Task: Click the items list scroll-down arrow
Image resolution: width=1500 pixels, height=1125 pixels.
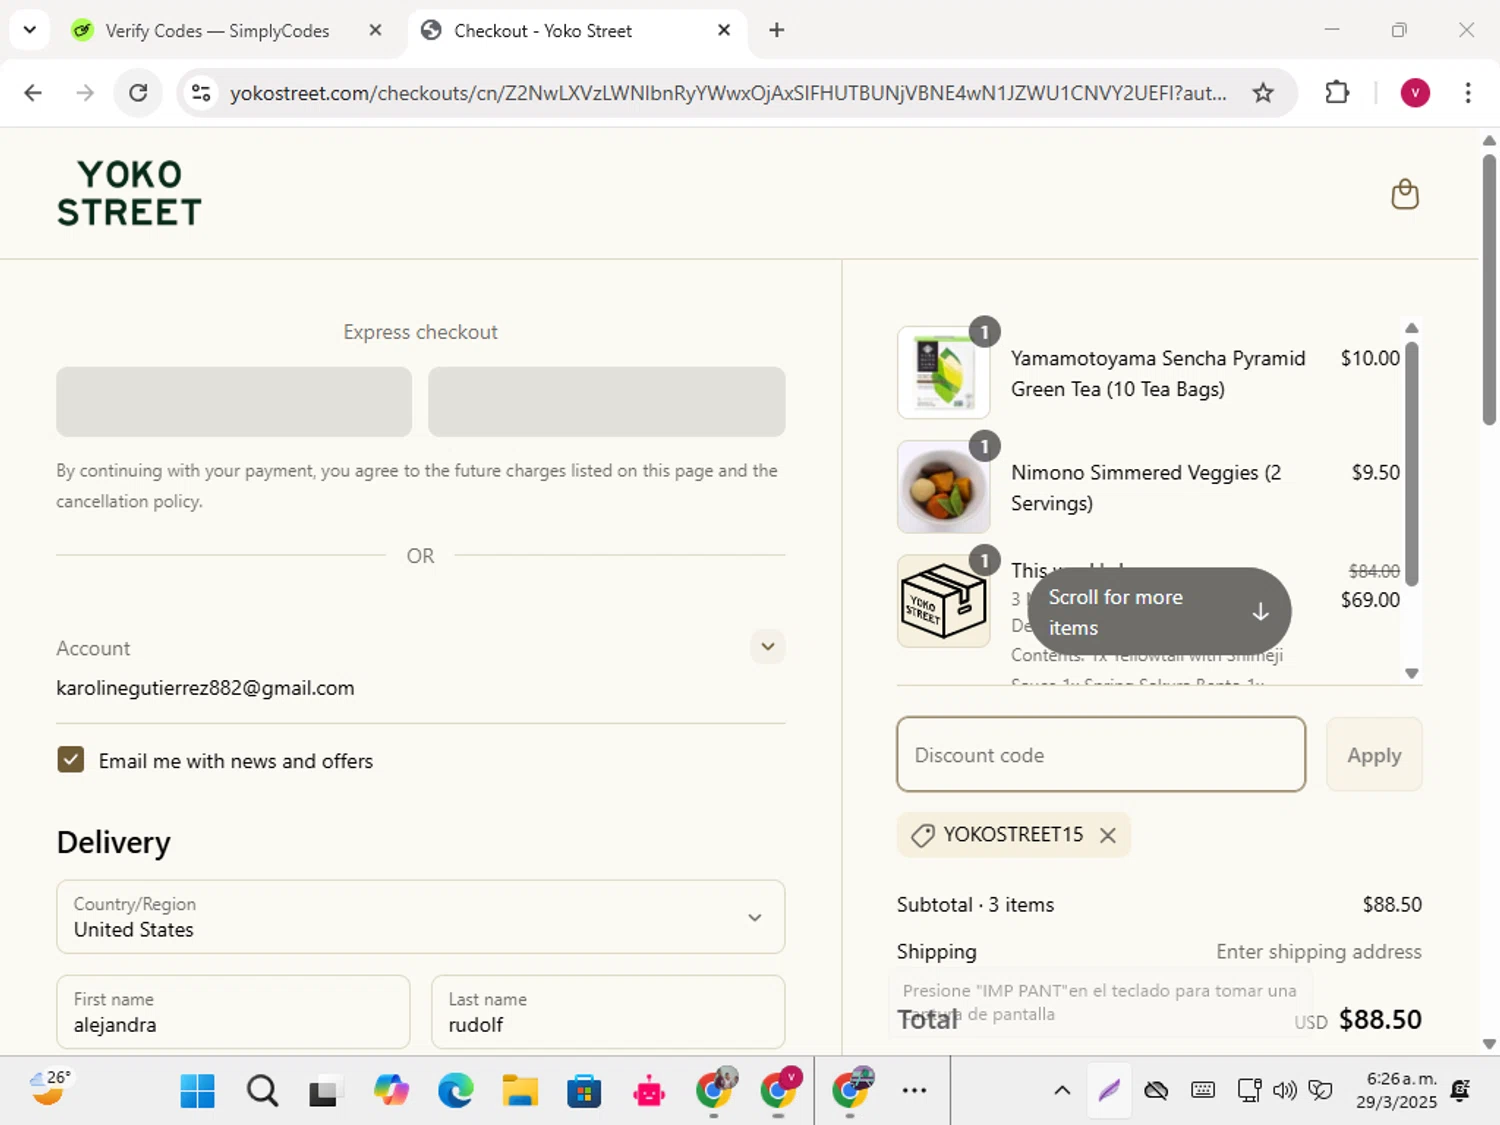Action: (1412, 673)
